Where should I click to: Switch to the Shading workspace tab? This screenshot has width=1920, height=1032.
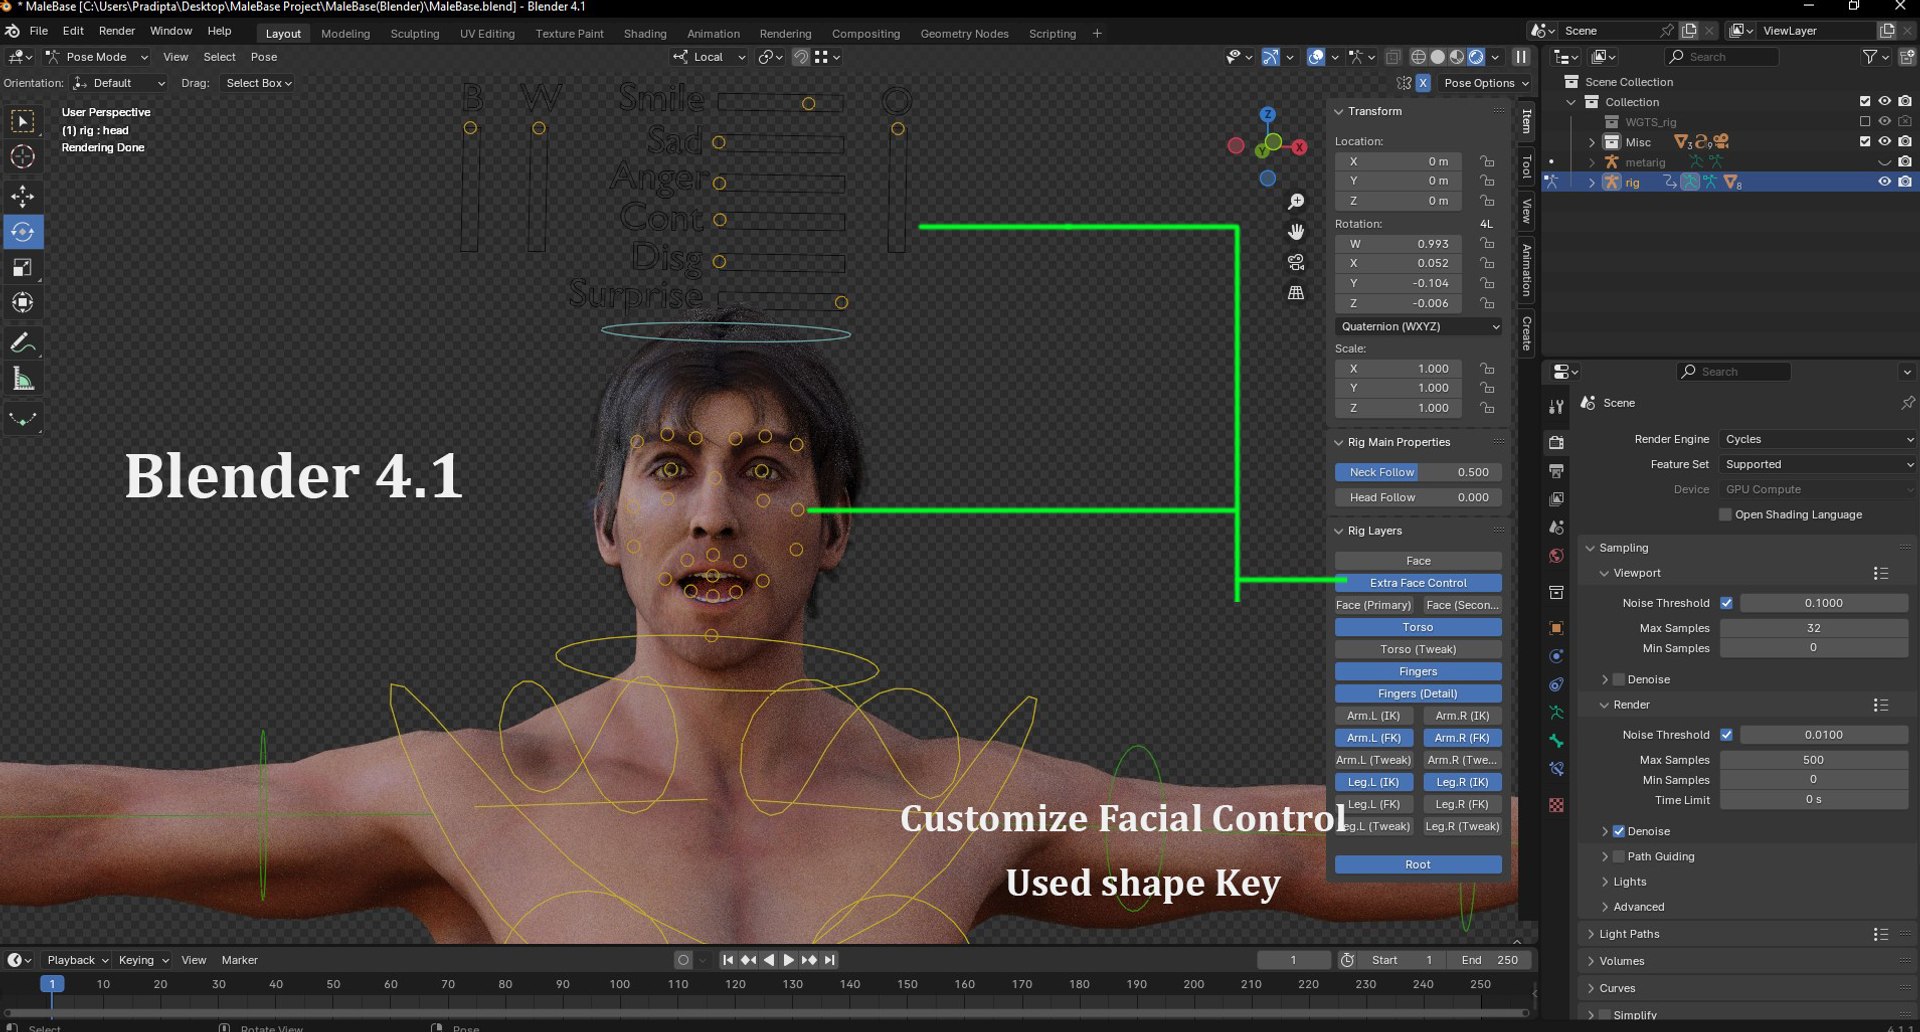click(645, 34)
